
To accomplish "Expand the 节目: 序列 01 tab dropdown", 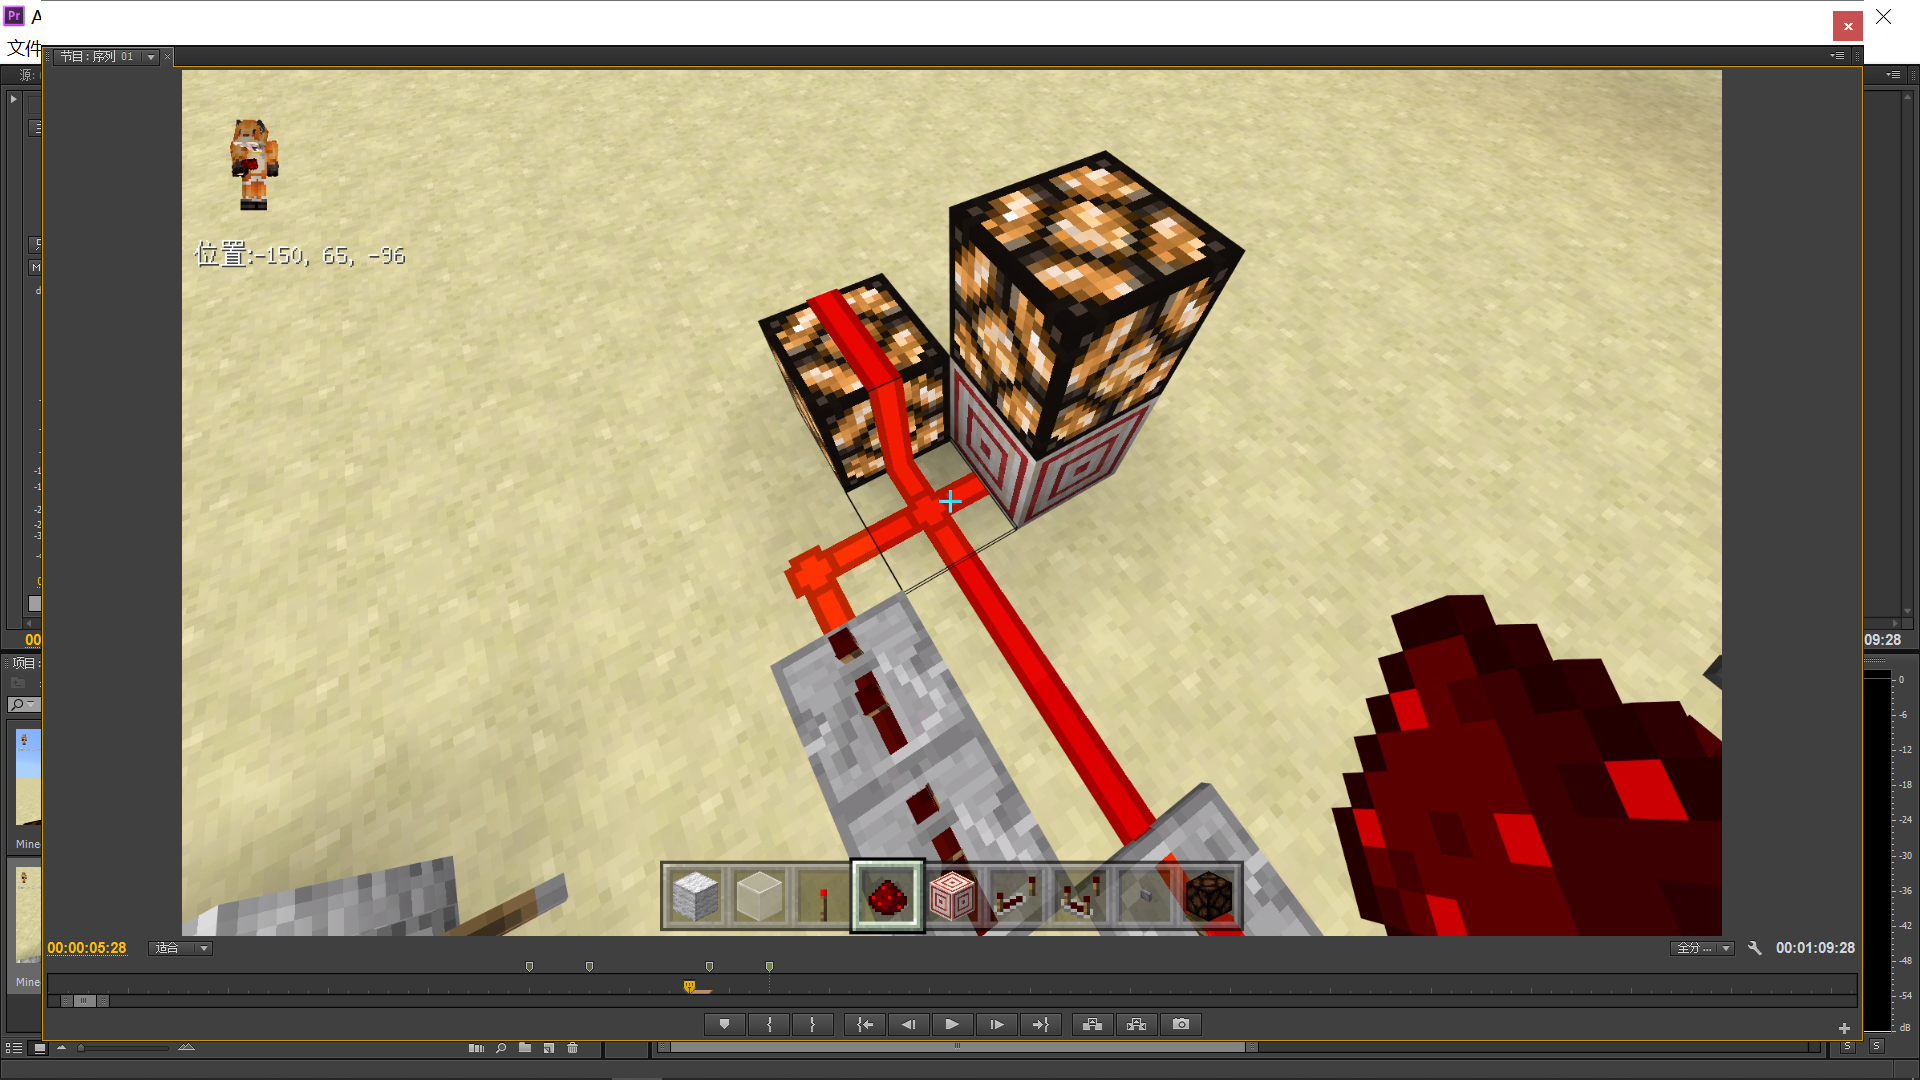I will 151,57.
